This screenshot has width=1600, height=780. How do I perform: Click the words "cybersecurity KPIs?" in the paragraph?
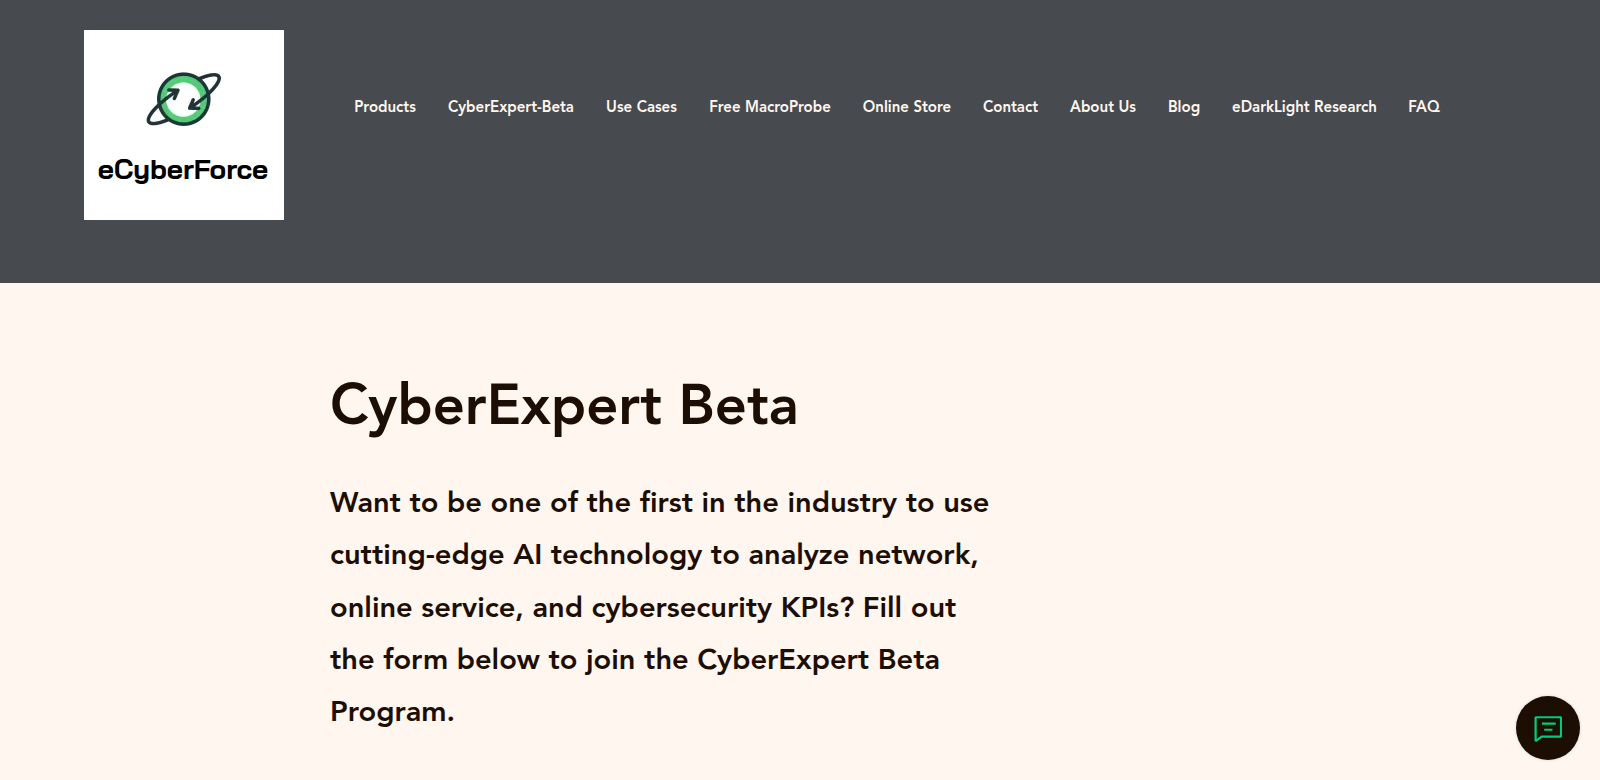[x=722, y=608]
